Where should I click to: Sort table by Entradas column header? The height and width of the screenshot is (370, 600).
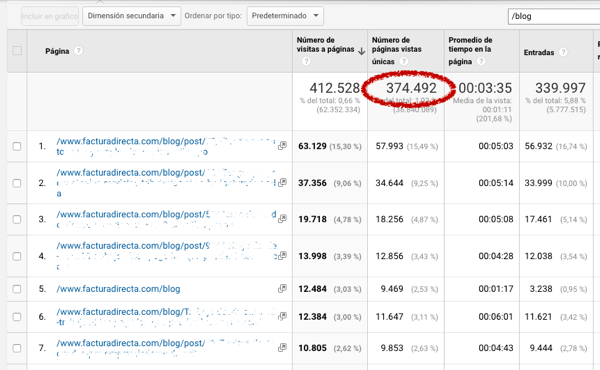539,52
